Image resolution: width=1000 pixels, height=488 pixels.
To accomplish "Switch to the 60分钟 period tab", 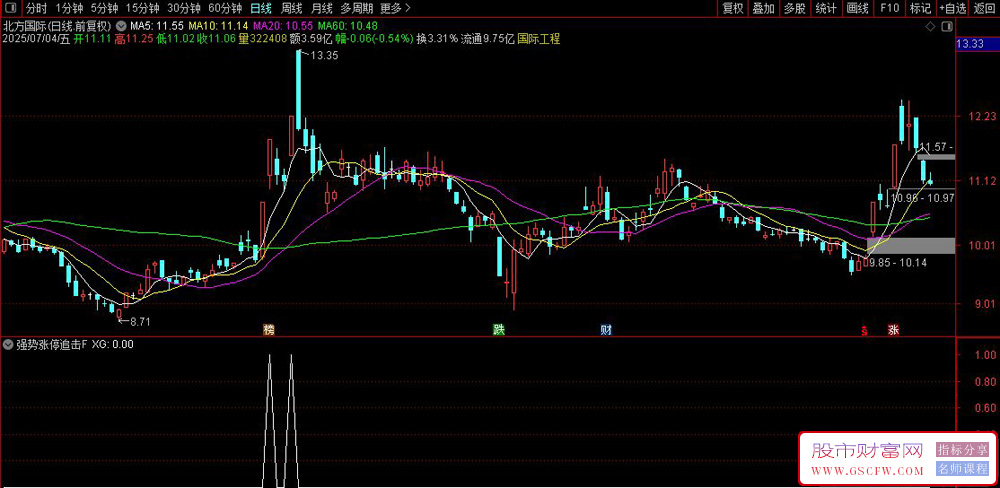I will tap(225, 8).
